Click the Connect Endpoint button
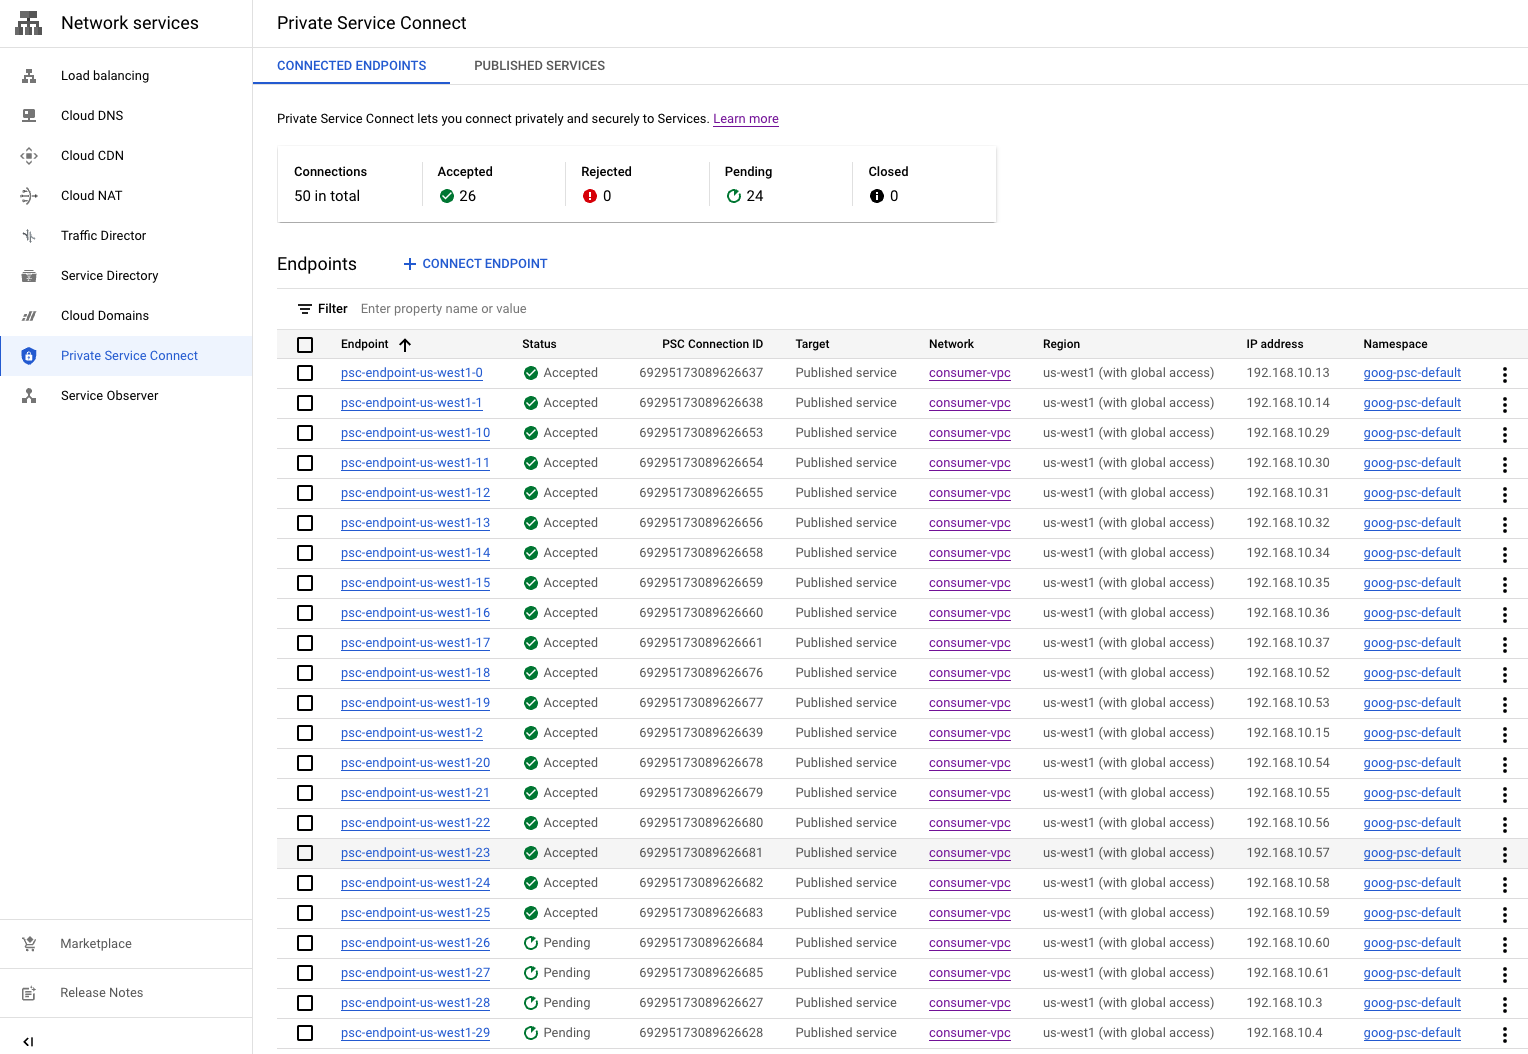This screenshot has width=1528, height=1054. (475, 264)
